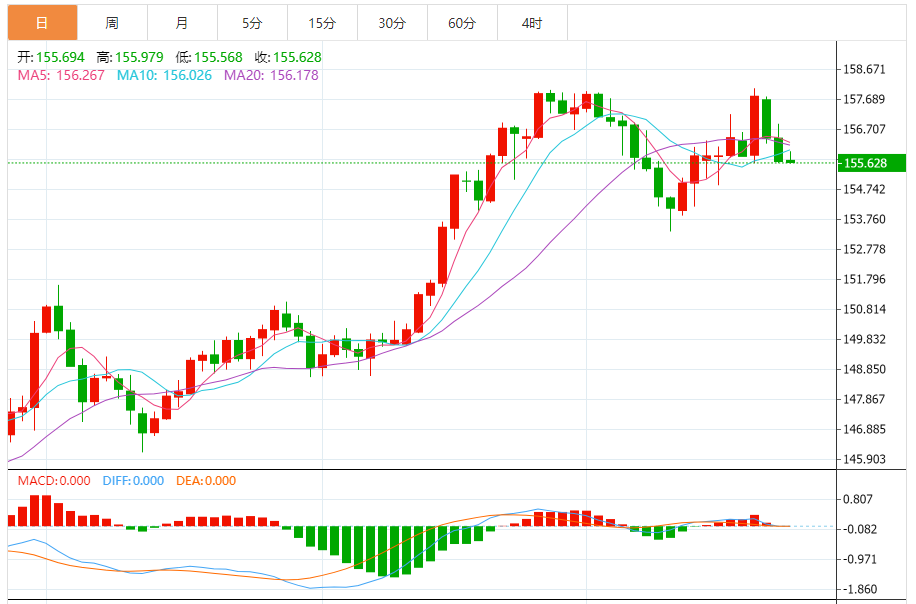
Task: Click the high price value 155.979
Action: pyautogui.click(x=139, y=57)
